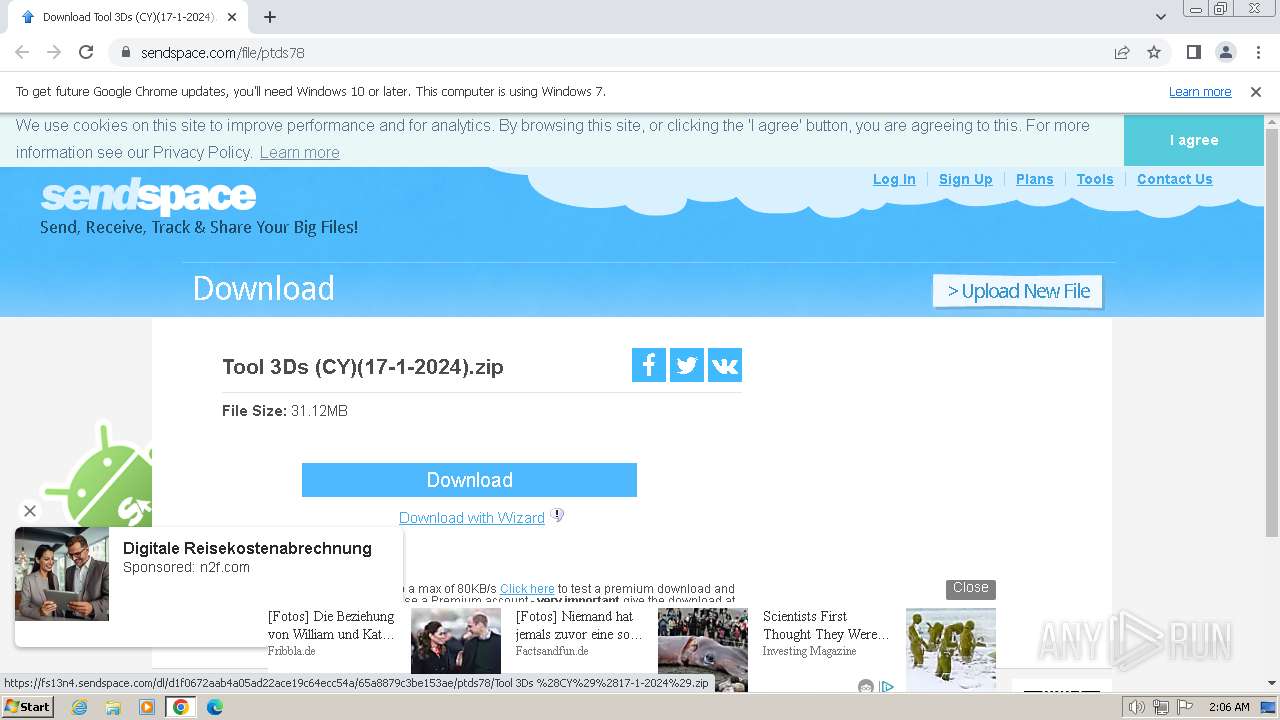The height and width of the screenshot is (720, 1280).
Task: Bookmark this page with star icon
Action: [x=1154, y=52]
